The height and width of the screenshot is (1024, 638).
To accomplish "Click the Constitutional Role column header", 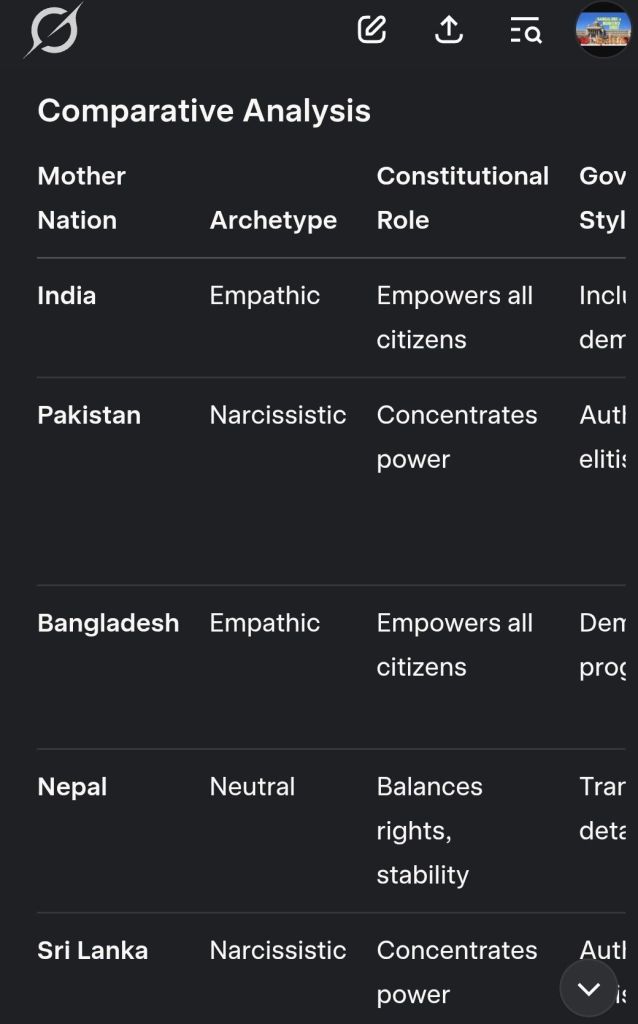I will (x=462, y=198).
